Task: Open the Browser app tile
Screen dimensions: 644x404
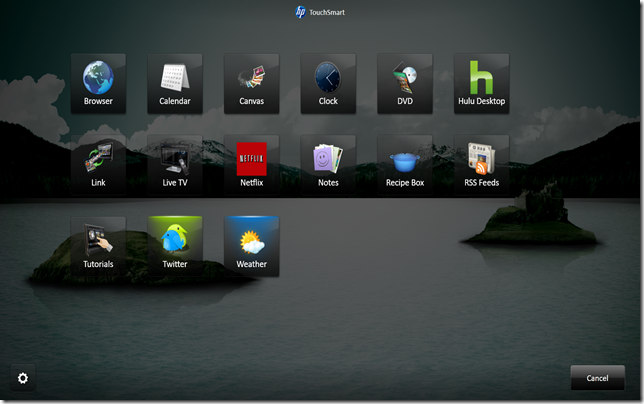Action: [98, 84]
